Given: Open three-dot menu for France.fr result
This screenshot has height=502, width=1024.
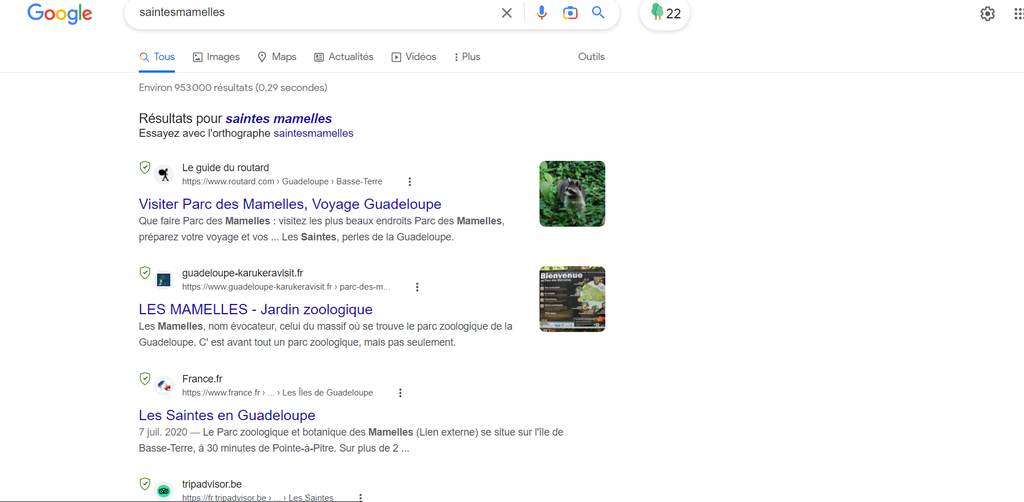Looking at the screenshot, I should tap(400, 393).
